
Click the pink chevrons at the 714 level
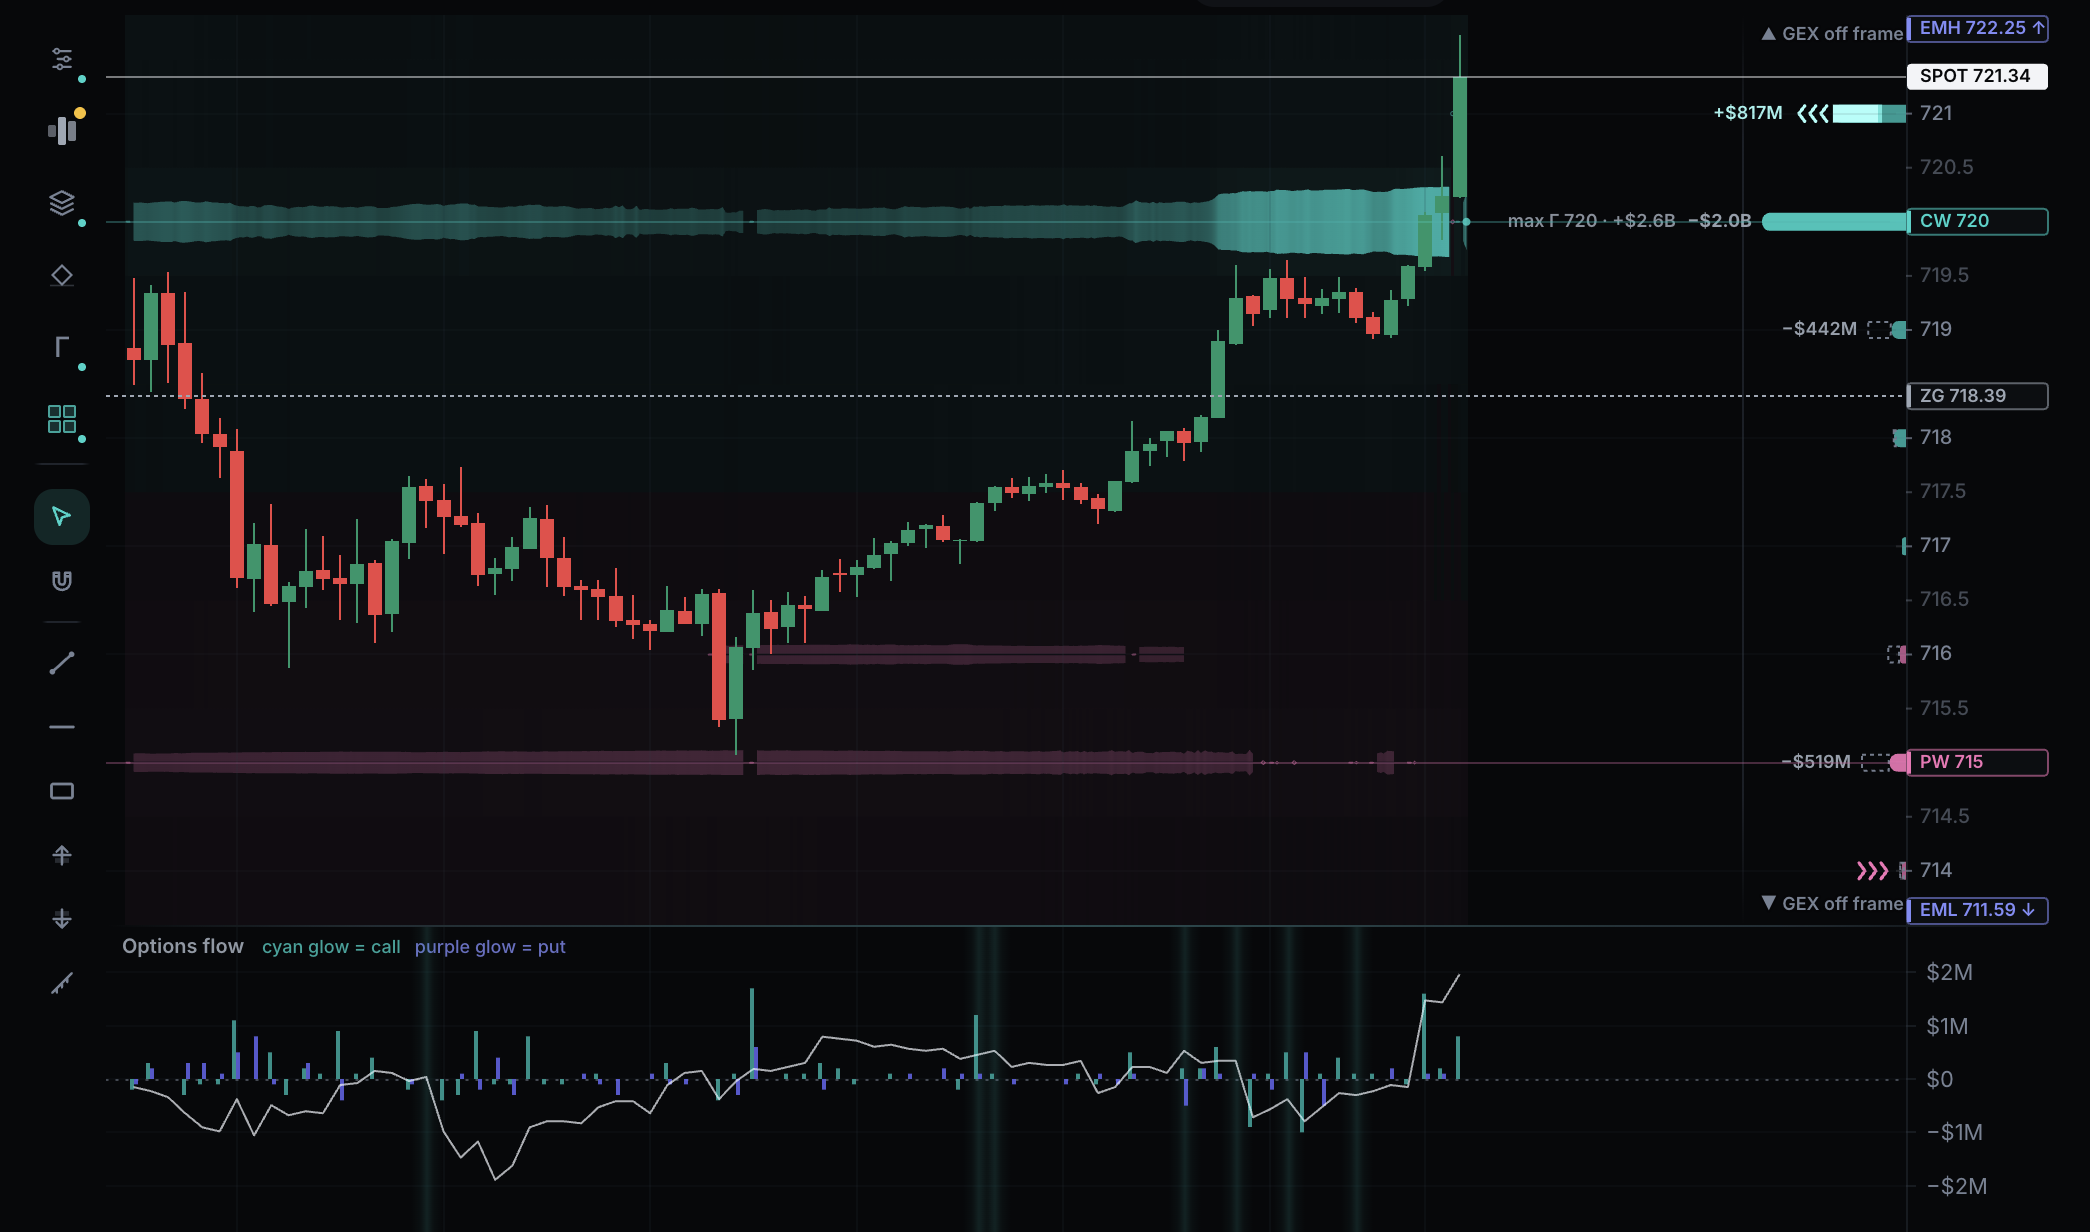pyautogui.click(x=1872, y=871)
